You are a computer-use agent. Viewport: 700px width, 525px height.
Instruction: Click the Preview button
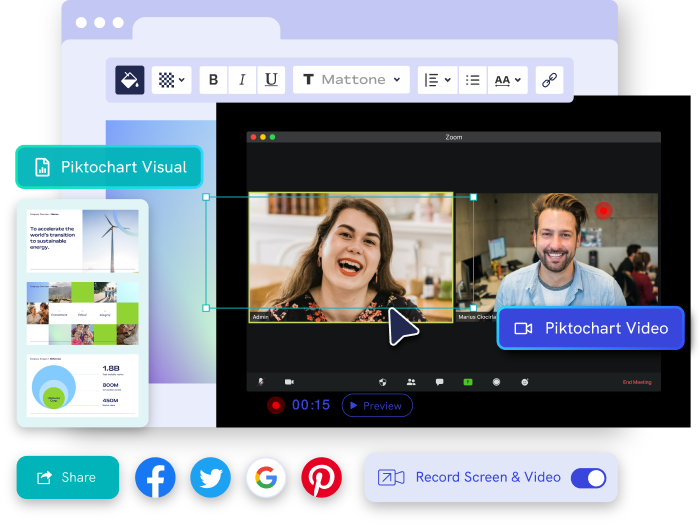[x=377, y=405]
